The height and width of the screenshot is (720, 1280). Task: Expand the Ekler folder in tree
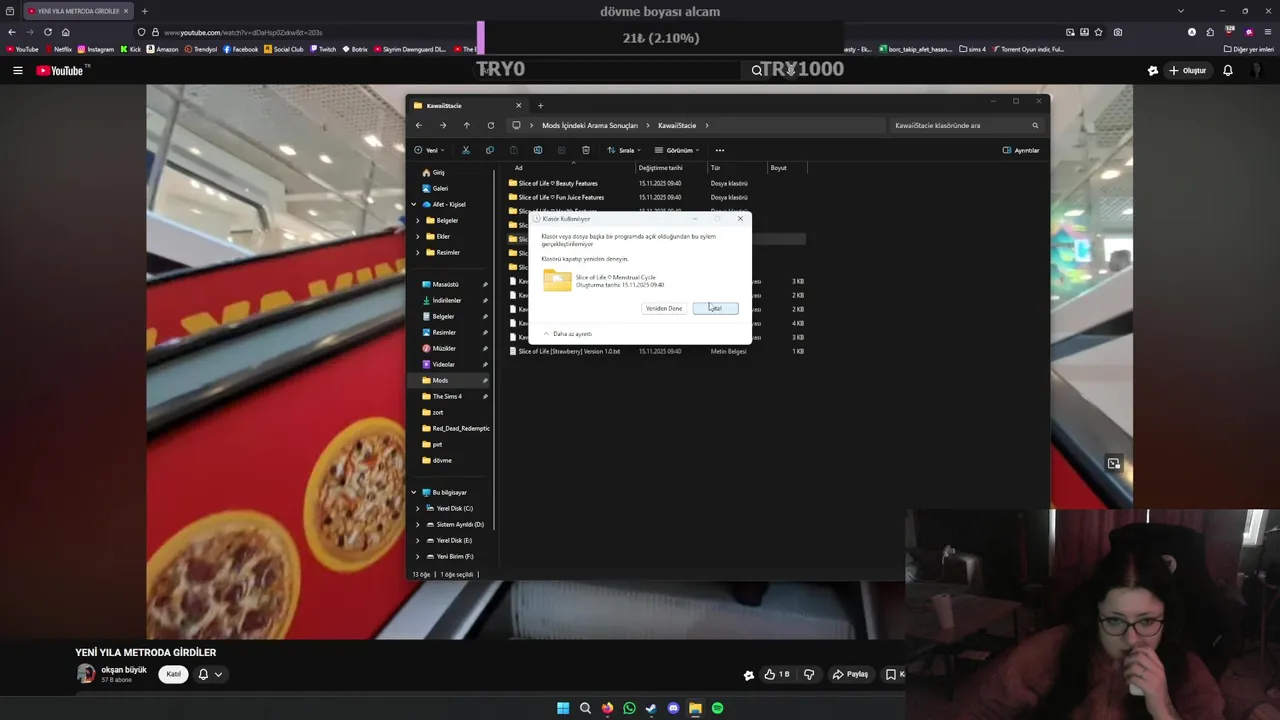(418, 236)
